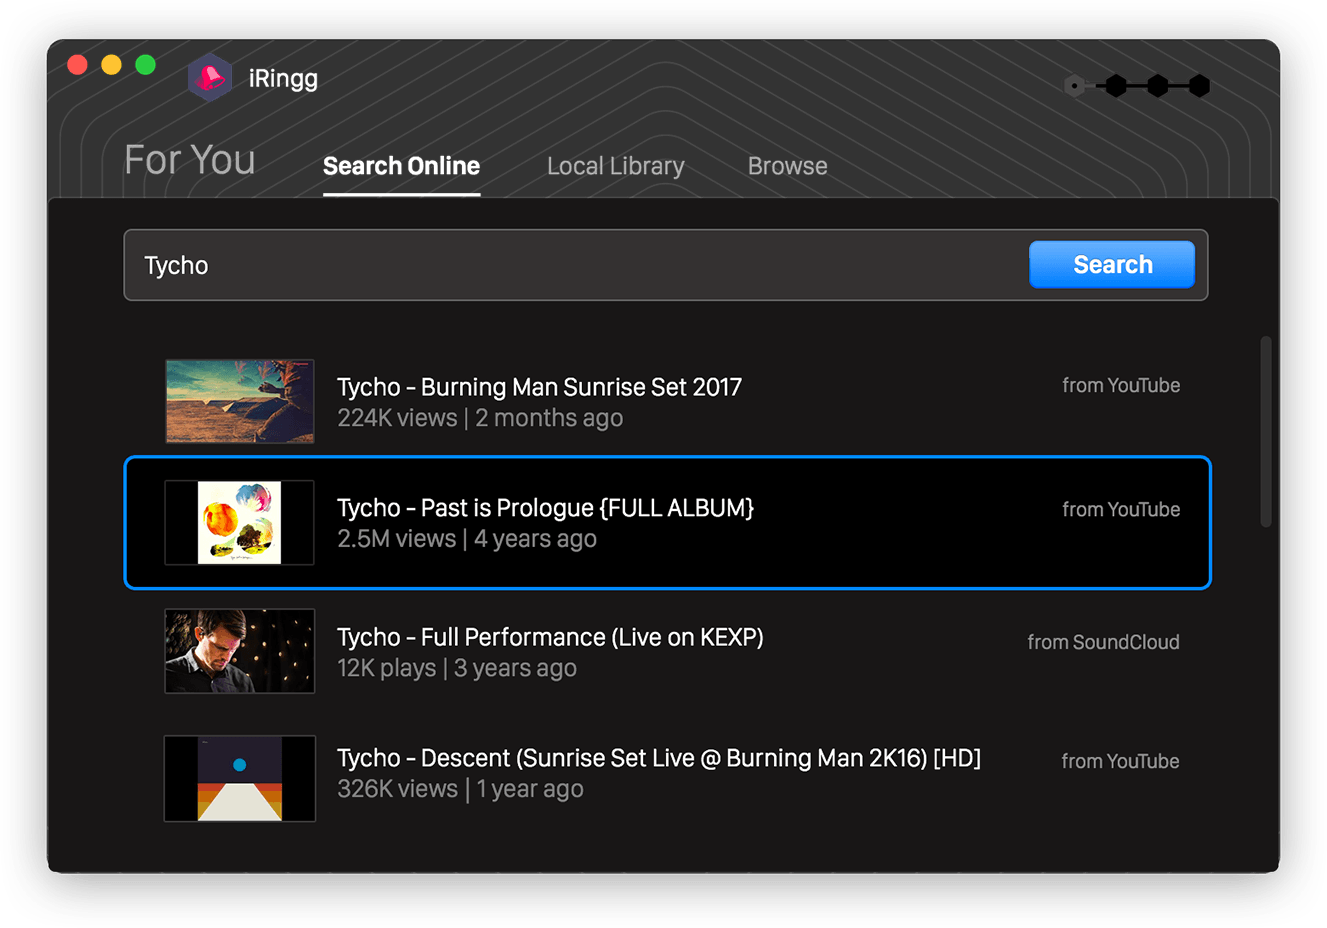Select "Tycho - Descent (Sunrise Set Live..." title
This screenshot has width=1327, height=928.
coord(659,758)
